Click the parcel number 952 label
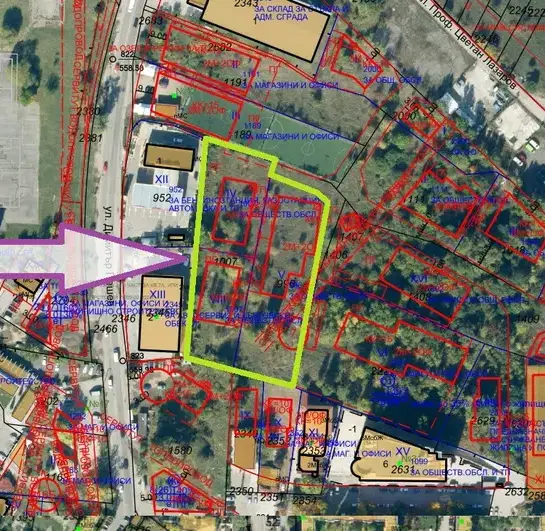This screenshot has height=531, width=545. (x=162, y=198)
